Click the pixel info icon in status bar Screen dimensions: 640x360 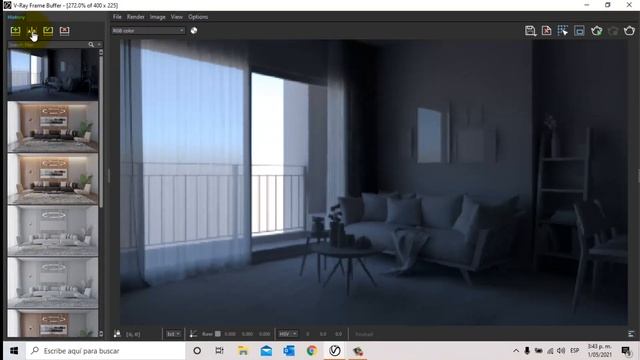click(117, 334)
